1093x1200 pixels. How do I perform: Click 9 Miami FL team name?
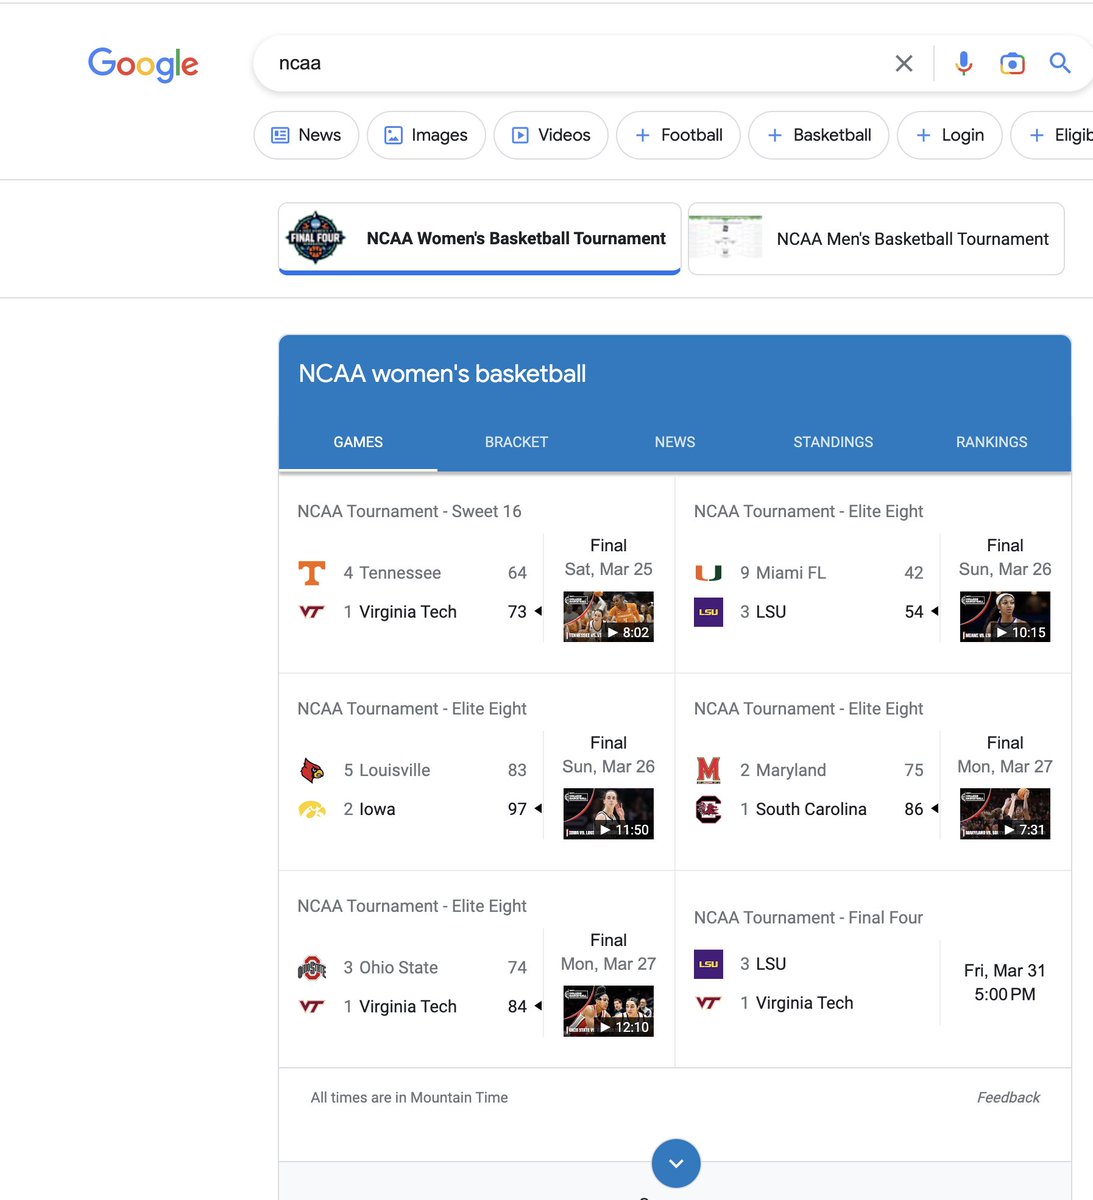pyautogui.click(x=783, y=573)
